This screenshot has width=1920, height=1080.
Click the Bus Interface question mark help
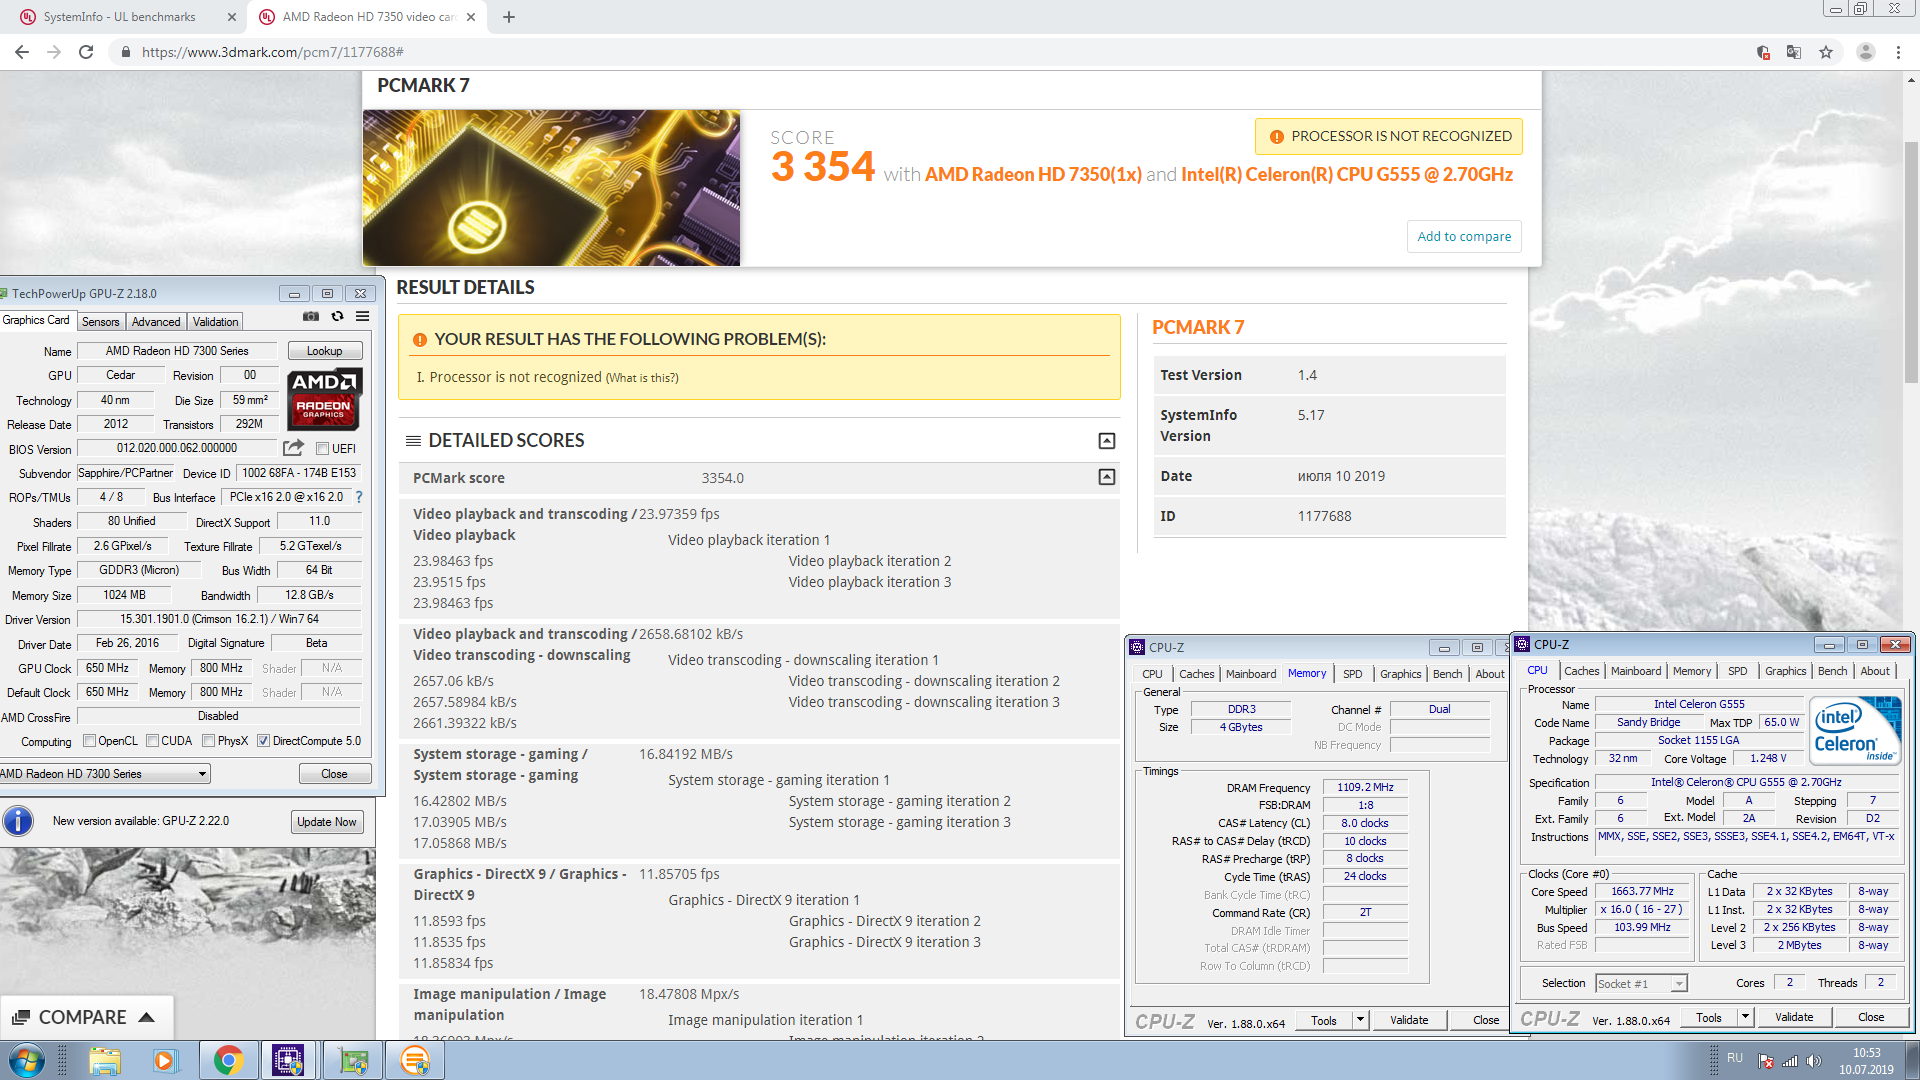tap(359, 497)
